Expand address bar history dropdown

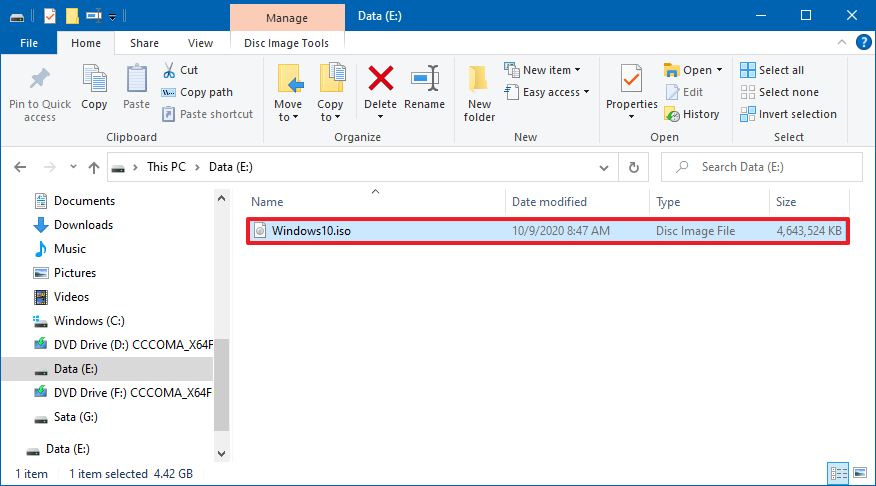(x=604, y=167)
